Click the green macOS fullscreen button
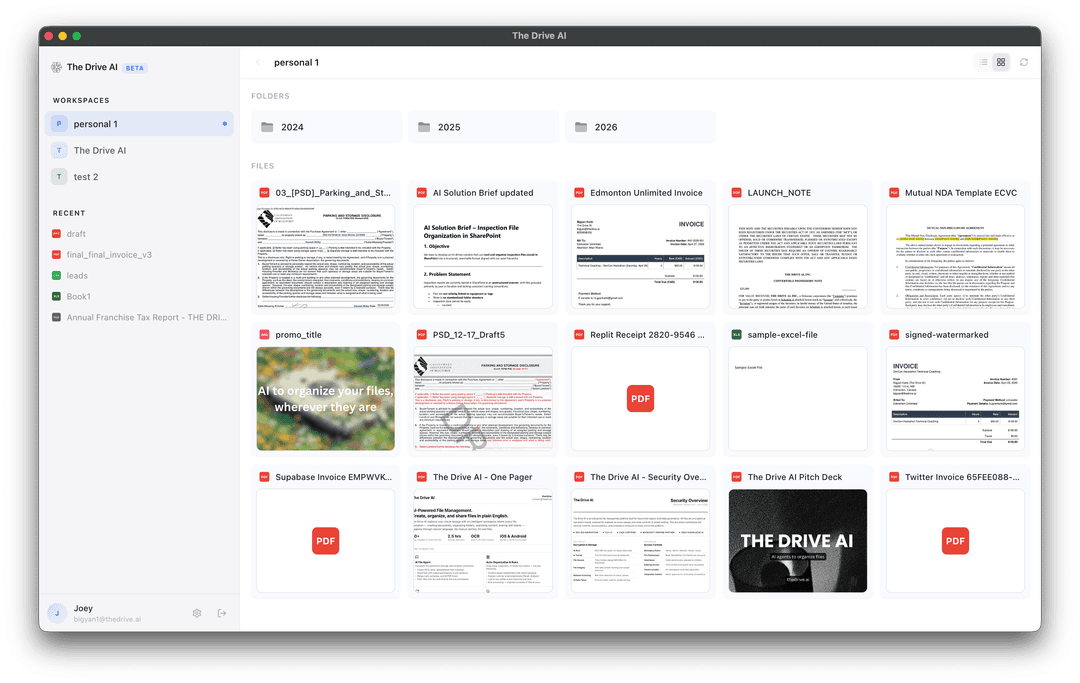Screen dimensions: 1080x683 pyautogui.click(x=76, y=36)
